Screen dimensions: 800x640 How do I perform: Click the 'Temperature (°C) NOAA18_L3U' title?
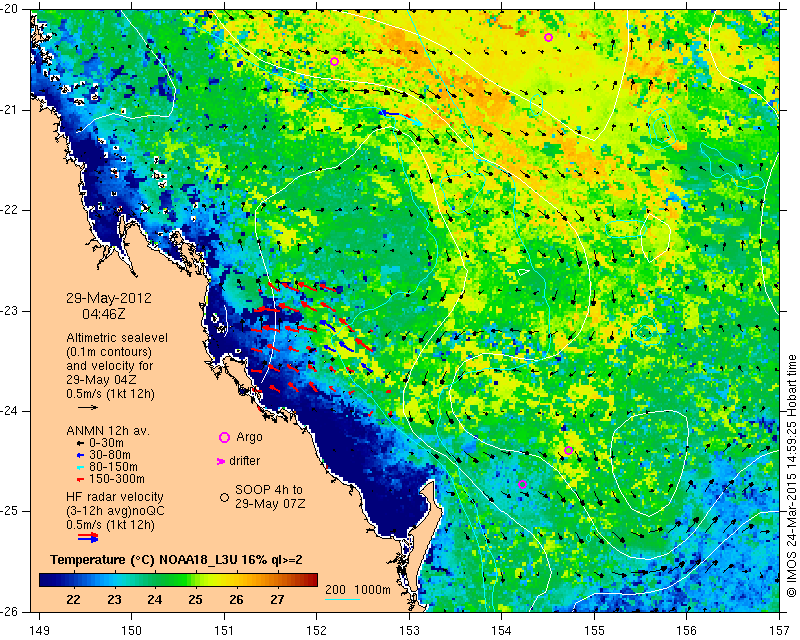coord(146,560)
